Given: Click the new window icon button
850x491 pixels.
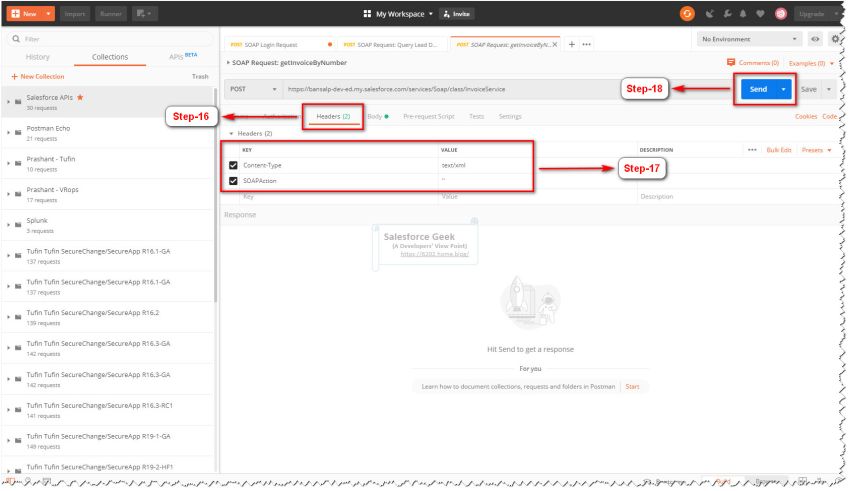Looking at the screenshot, I should click(144, 14).
